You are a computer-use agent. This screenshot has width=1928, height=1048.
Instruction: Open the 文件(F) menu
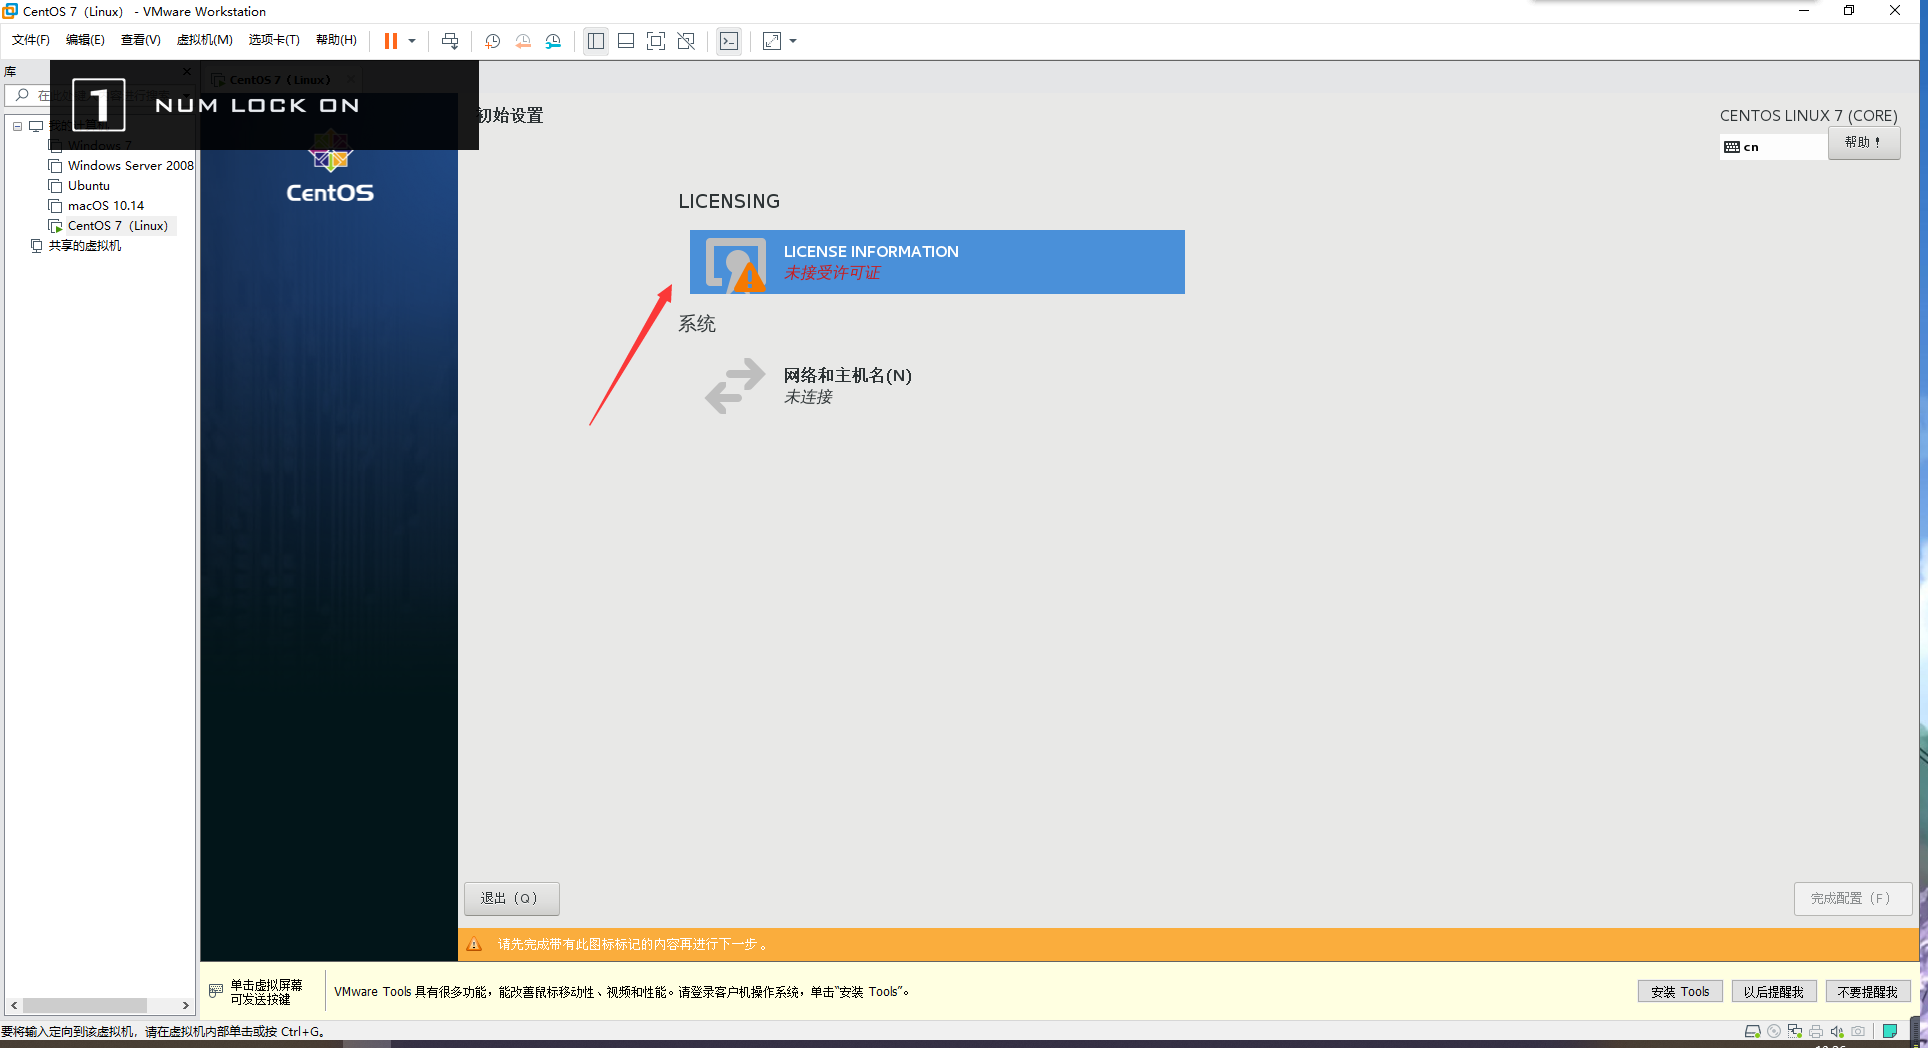point(31,40)
